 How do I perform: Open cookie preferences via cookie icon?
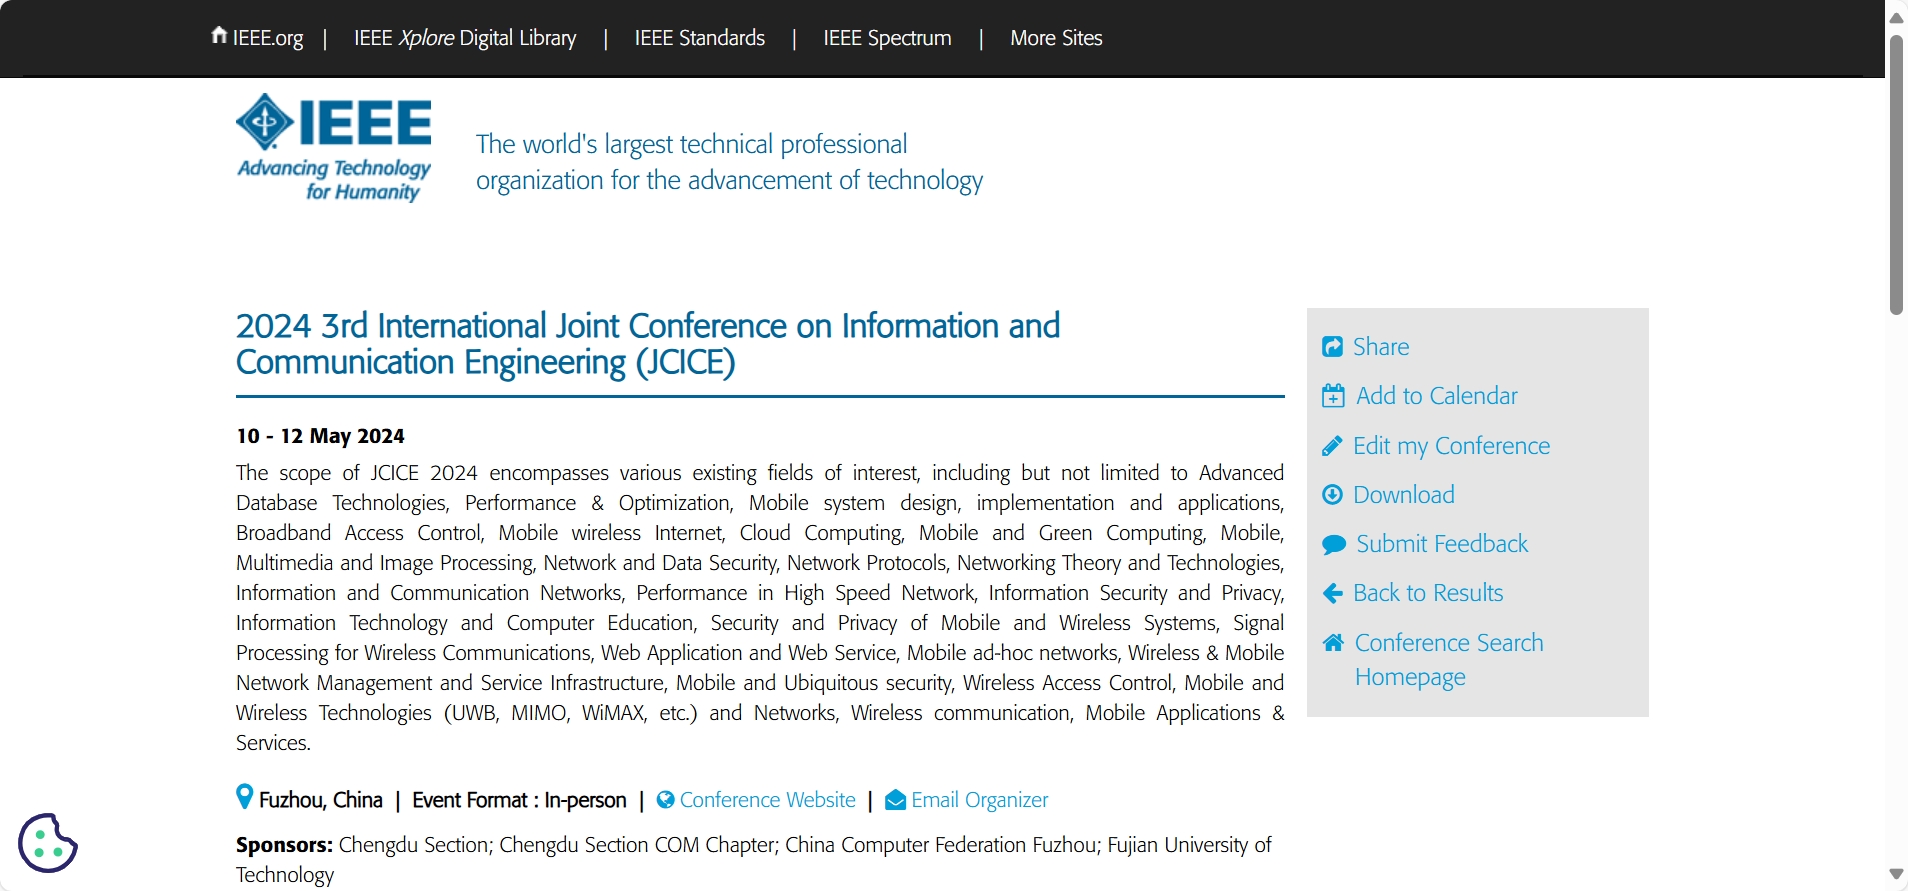coord(48,843)
